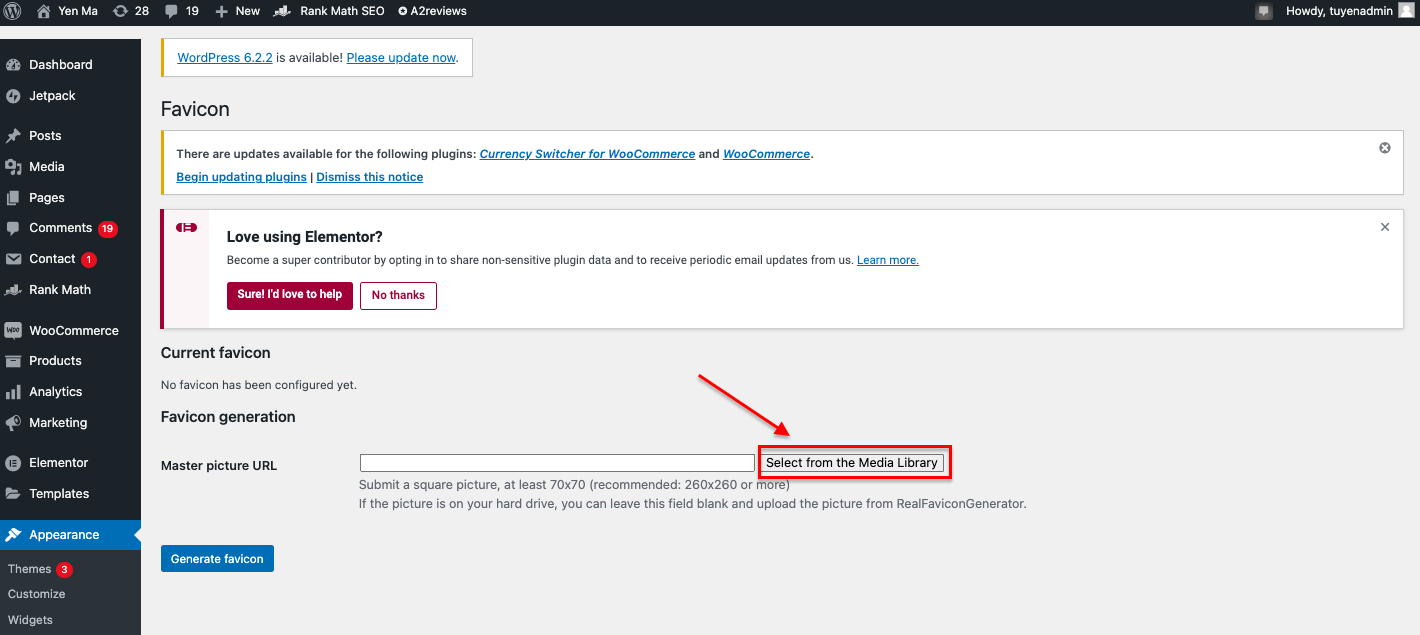Click the red 1 badge next to Contact
This screenshot has width=1420, height=635.
[x=89, y=260]
